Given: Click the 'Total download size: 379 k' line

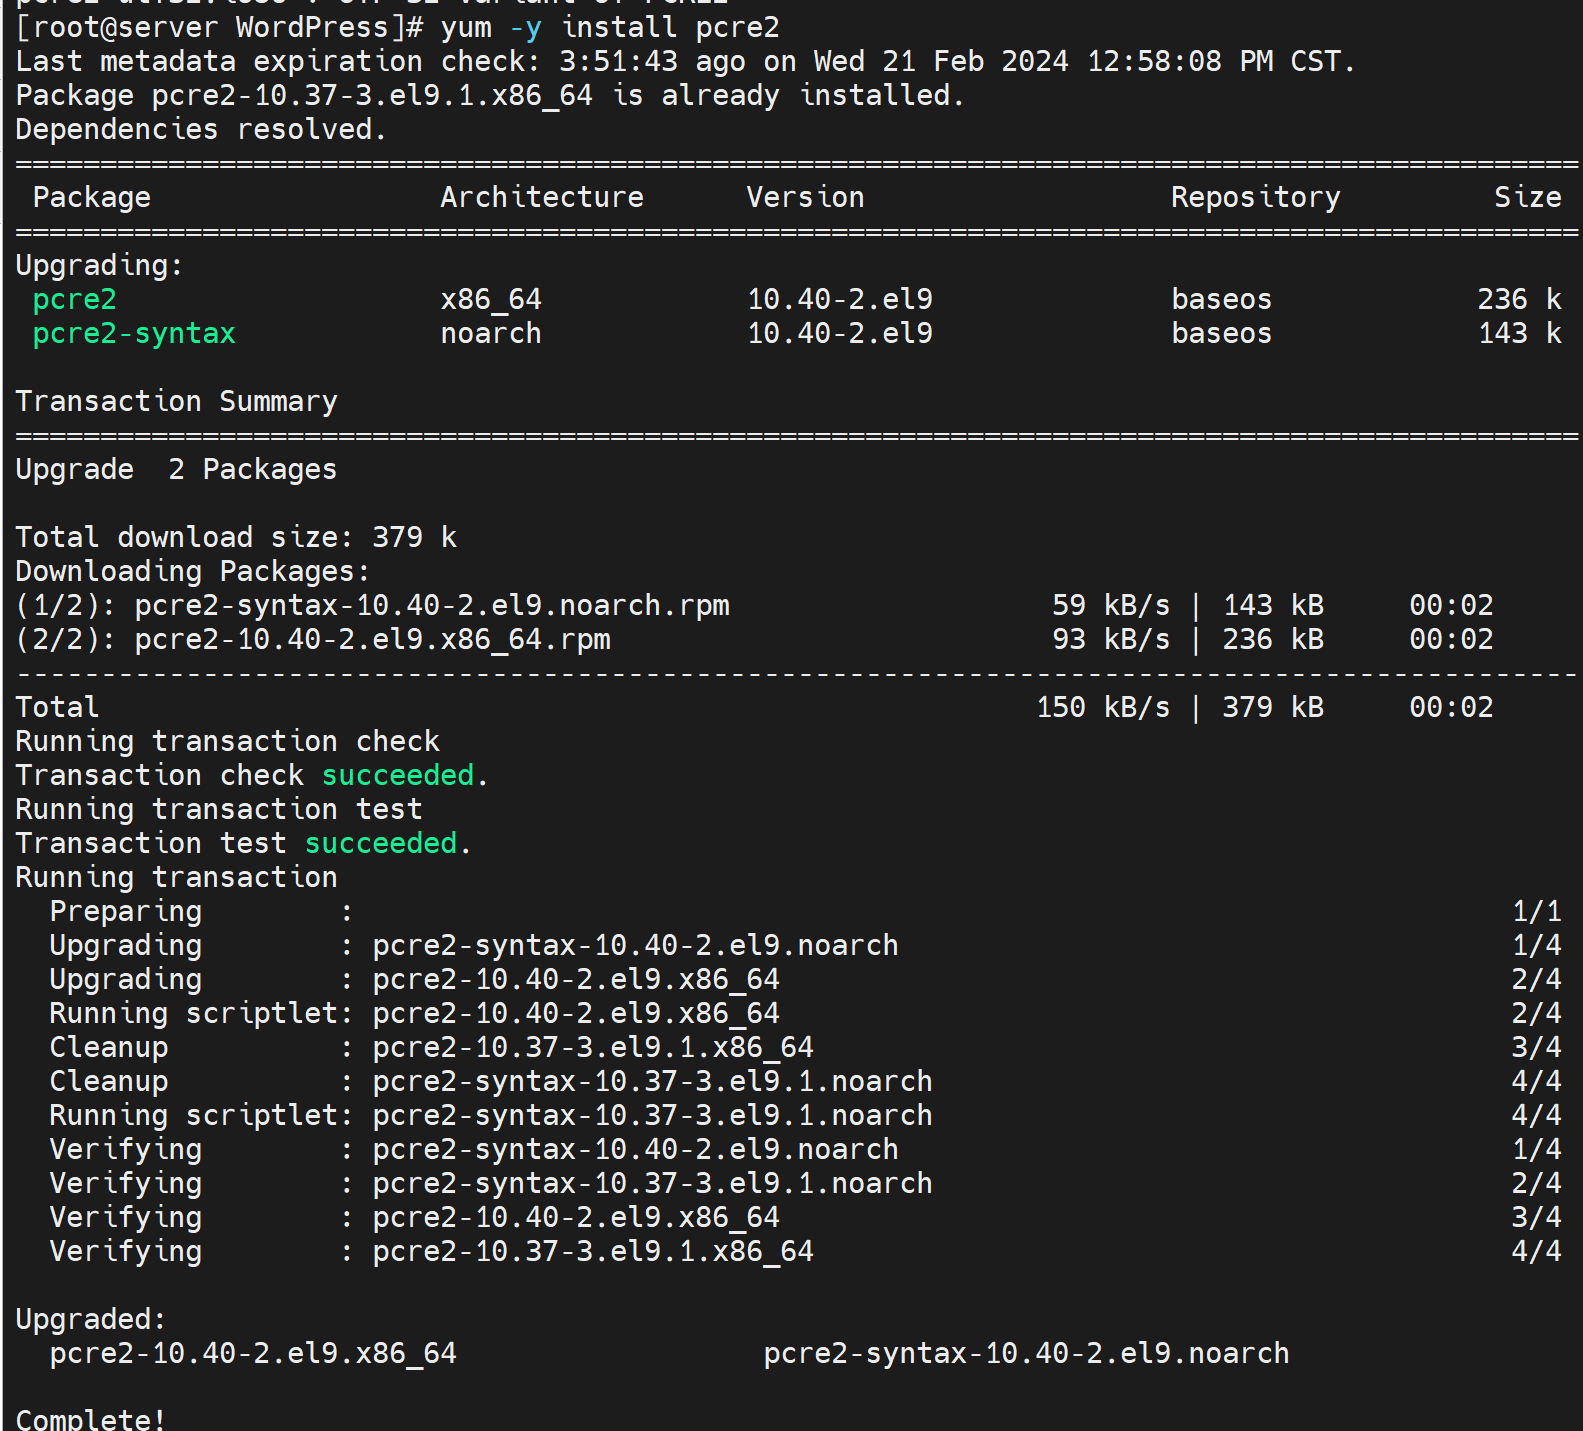Looking at the screenshot, I should (236, 537).
